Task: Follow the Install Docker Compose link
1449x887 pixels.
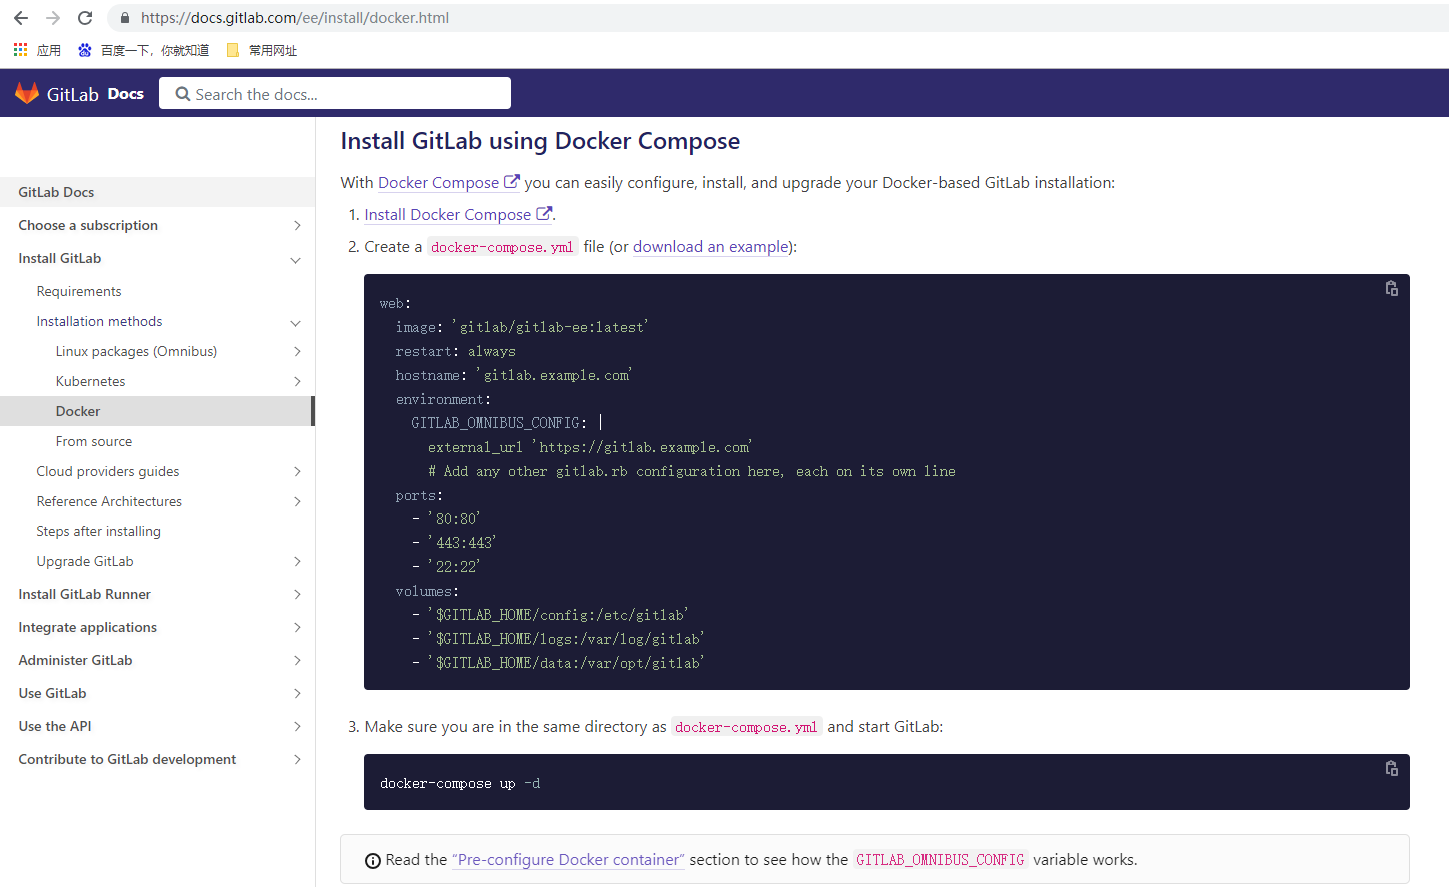Action: tap(448, 215)
